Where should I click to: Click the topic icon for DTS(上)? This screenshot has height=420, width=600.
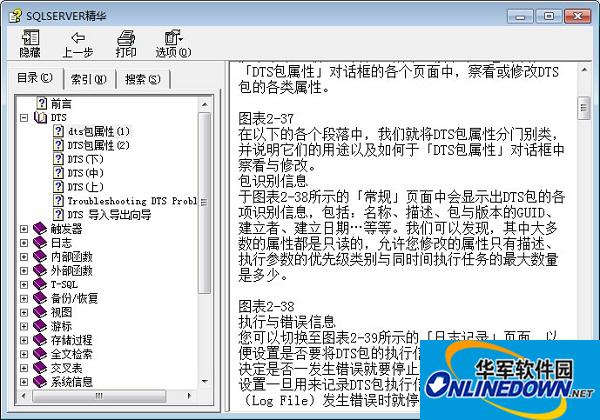pyautogui.click(x=58, y=187)
